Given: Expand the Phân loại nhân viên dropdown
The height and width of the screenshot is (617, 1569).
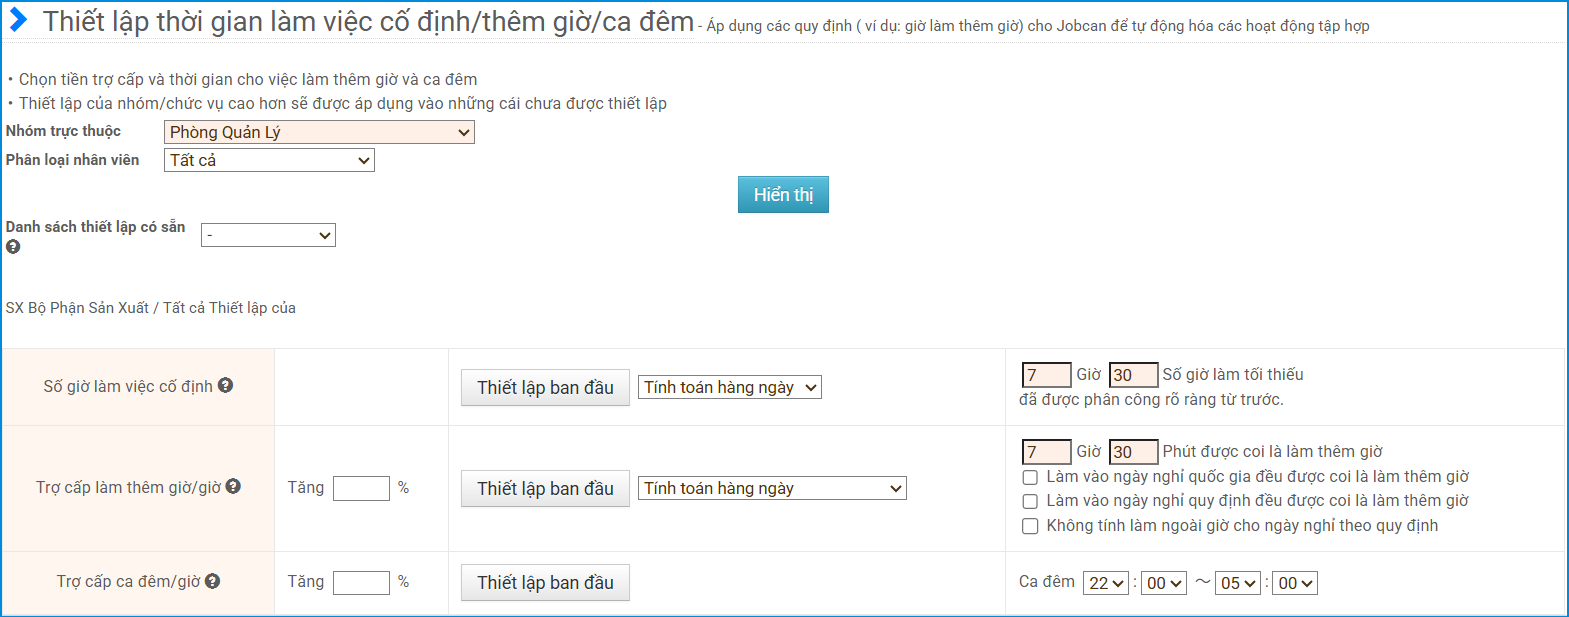Looking at the screenshot, I should click(269, 160).
